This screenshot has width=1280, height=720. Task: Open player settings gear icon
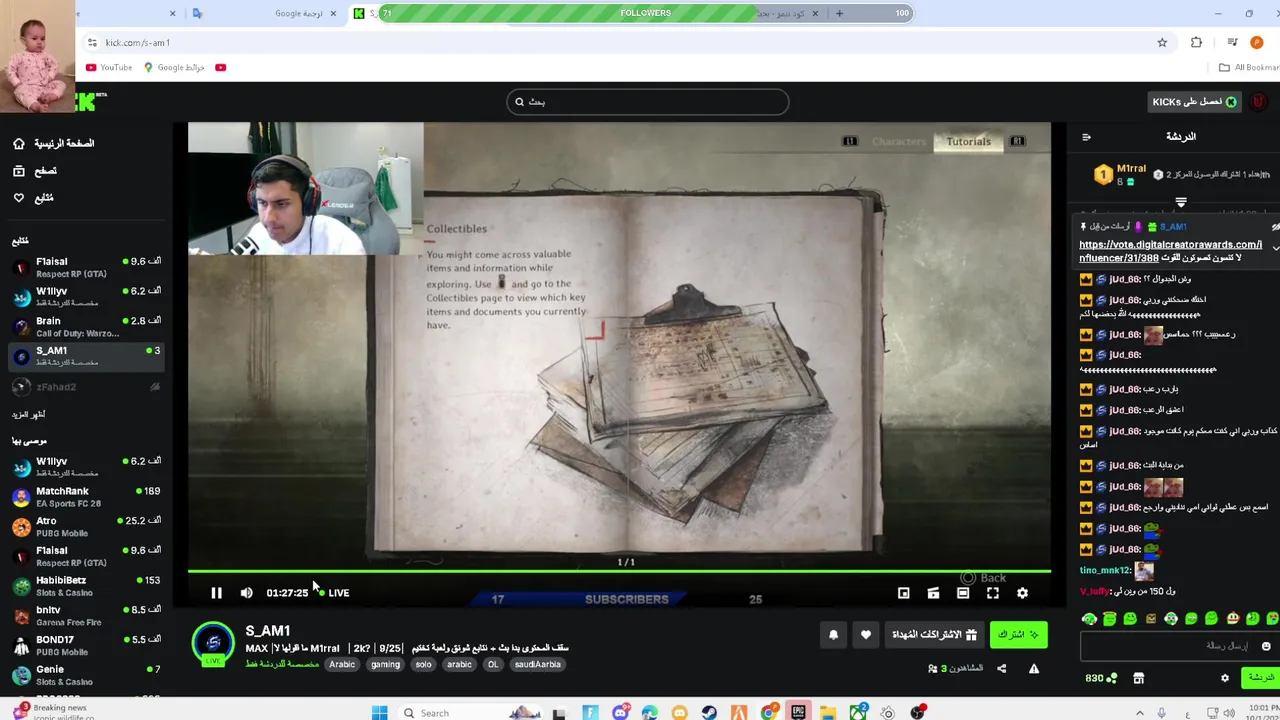[1022, 593]
